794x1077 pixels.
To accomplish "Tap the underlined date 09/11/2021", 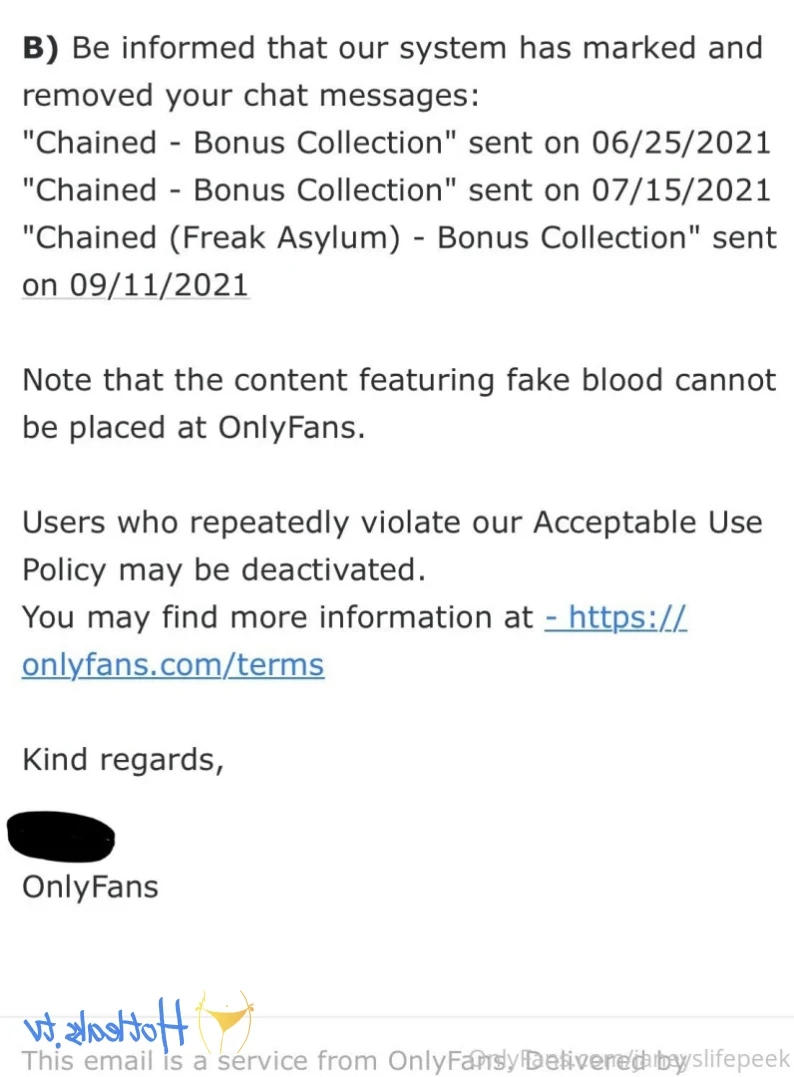I will click(x=135, y=285).
